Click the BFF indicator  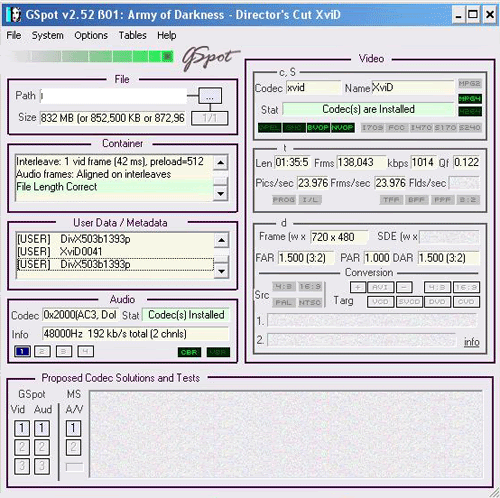[x=416, y=200]
